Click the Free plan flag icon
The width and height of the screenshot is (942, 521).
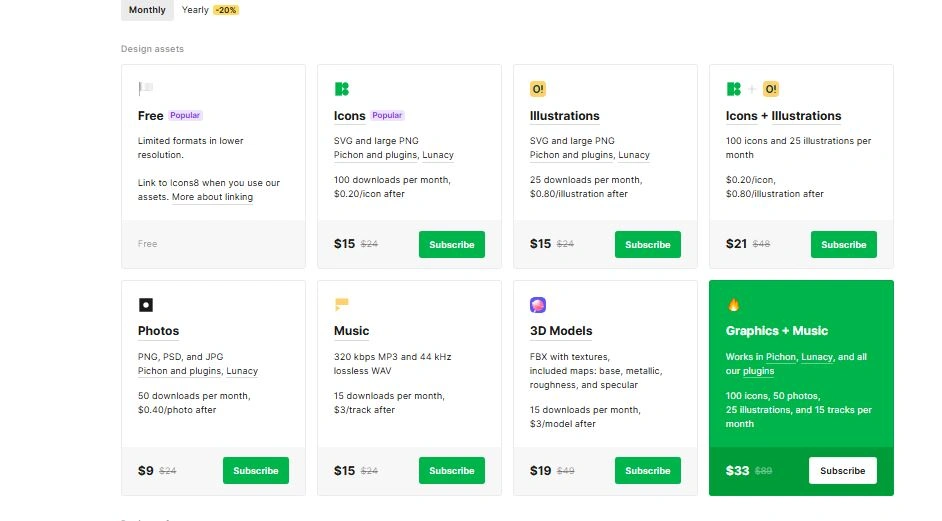click(145, 88)
